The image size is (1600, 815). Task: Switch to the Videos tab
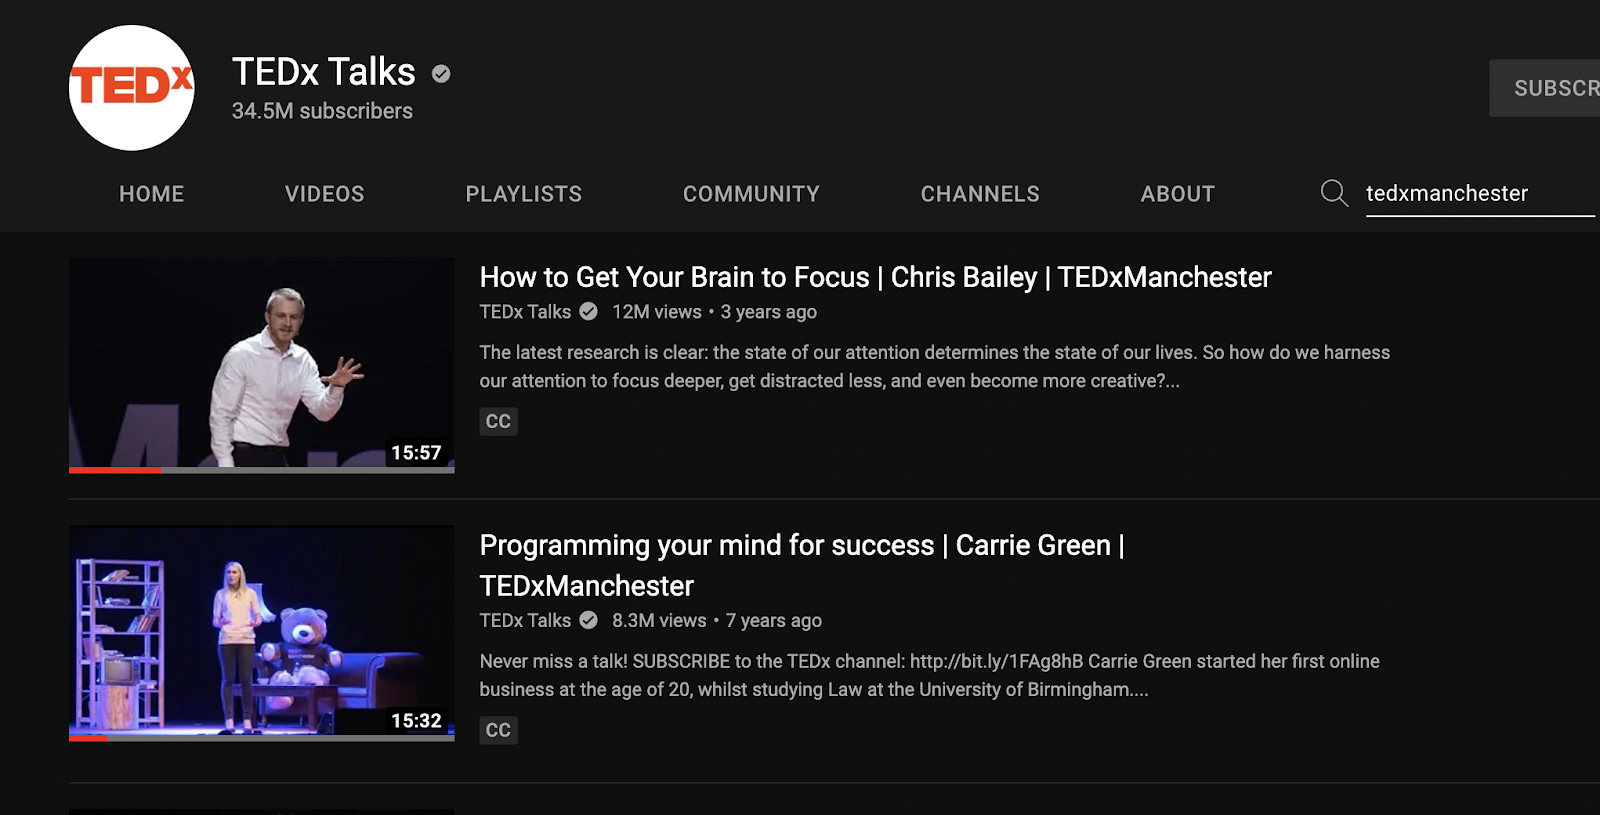(325, 194)
